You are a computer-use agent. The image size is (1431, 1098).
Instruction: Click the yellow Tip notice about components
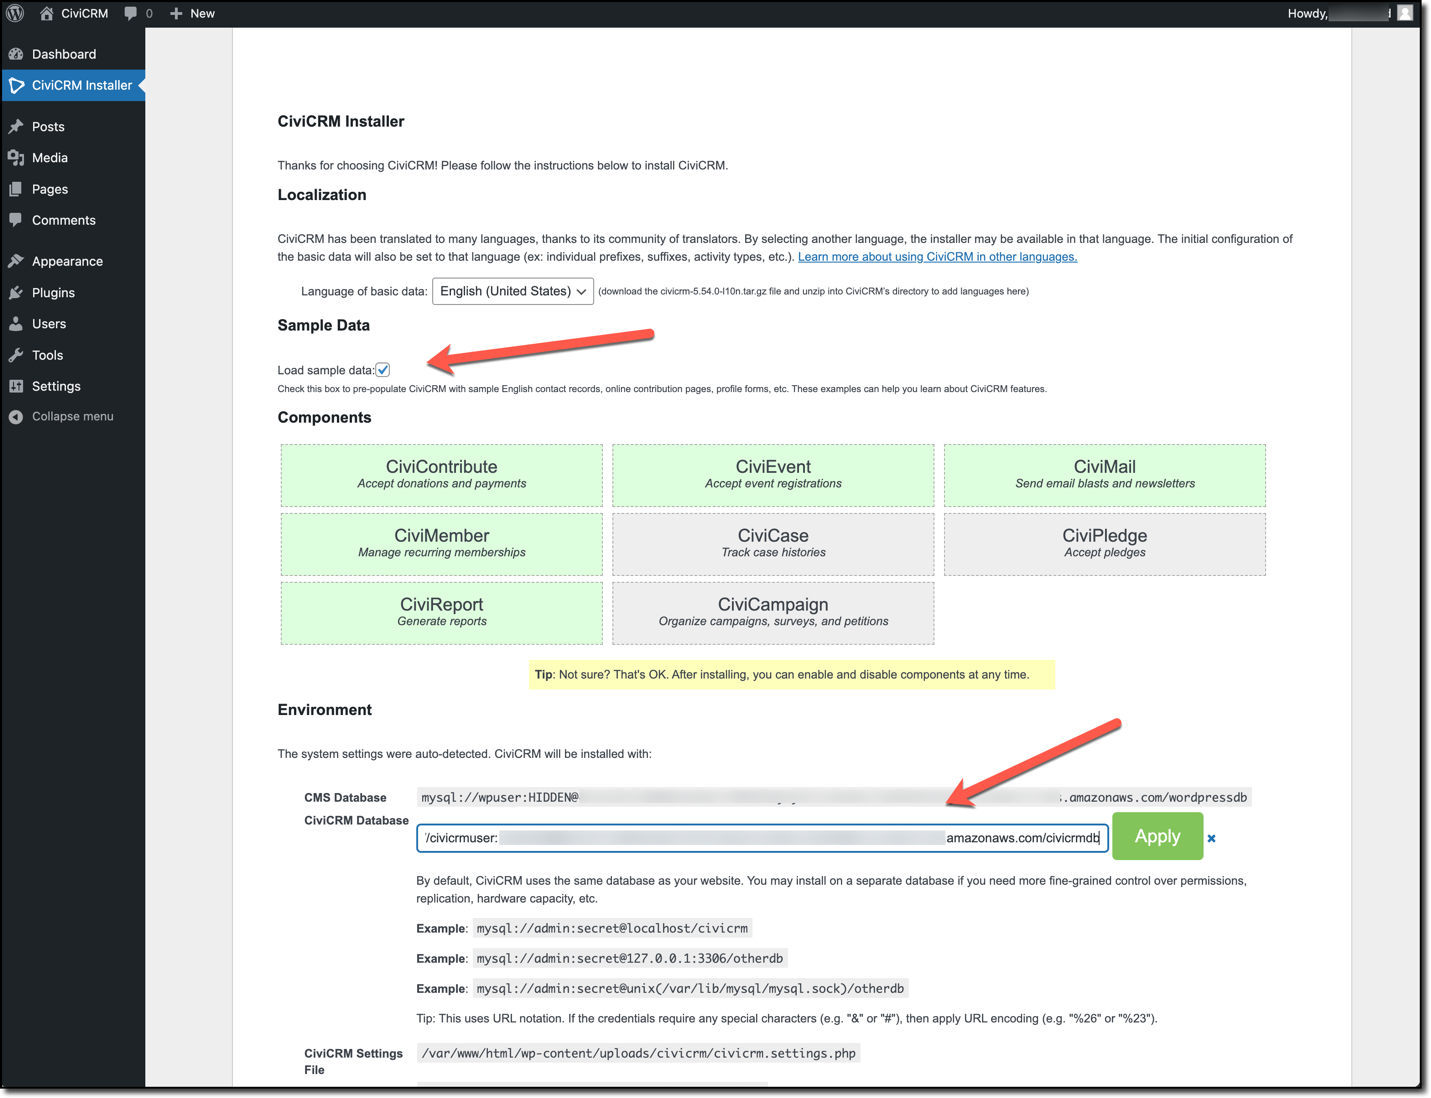click(792, 675)
